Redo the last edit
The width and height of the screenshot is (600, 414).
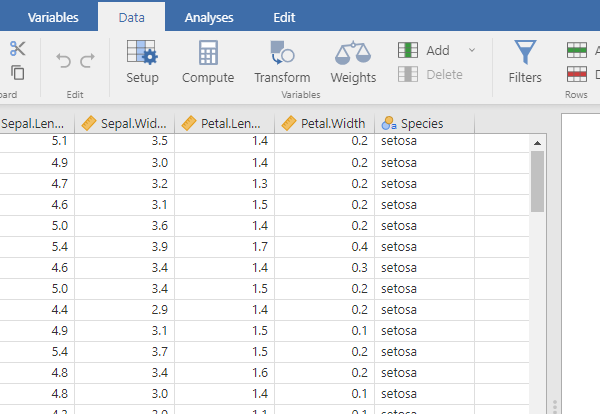coord(87,60)
